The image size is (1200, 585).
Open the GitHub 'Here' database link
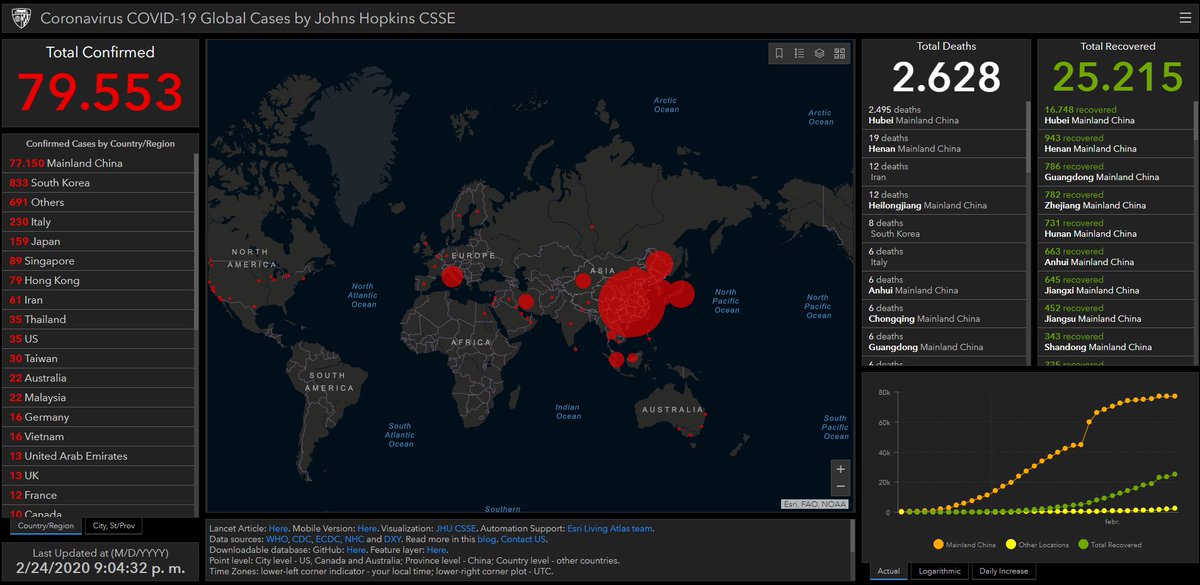point(356,550)
